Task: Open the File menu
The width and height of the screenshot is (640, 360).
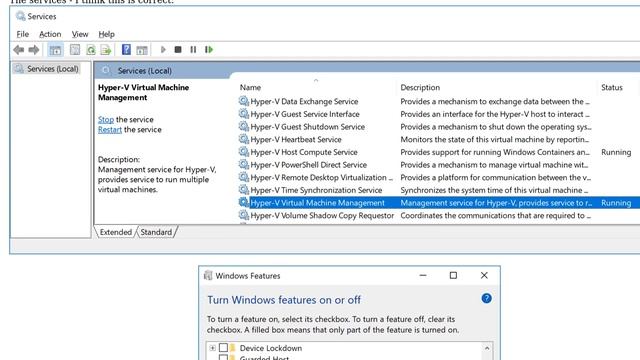Action: pyautogui.click(x=22, y=34)
